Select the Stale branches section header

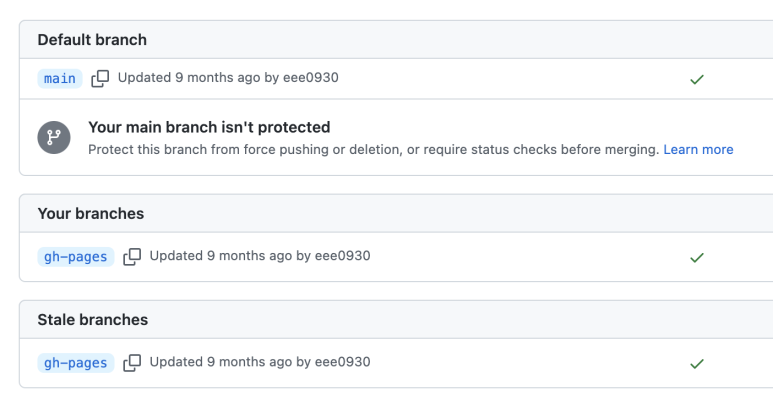pos(93,320)
